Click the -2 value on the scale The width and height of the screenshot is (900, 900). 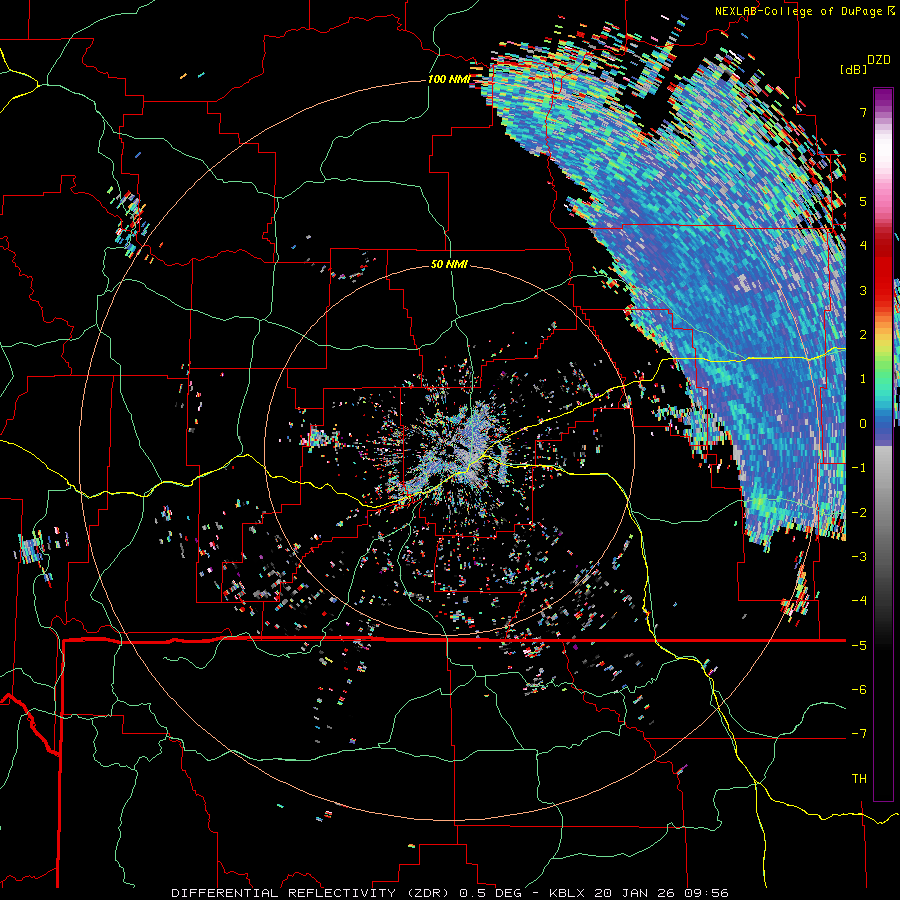point(859,513)
